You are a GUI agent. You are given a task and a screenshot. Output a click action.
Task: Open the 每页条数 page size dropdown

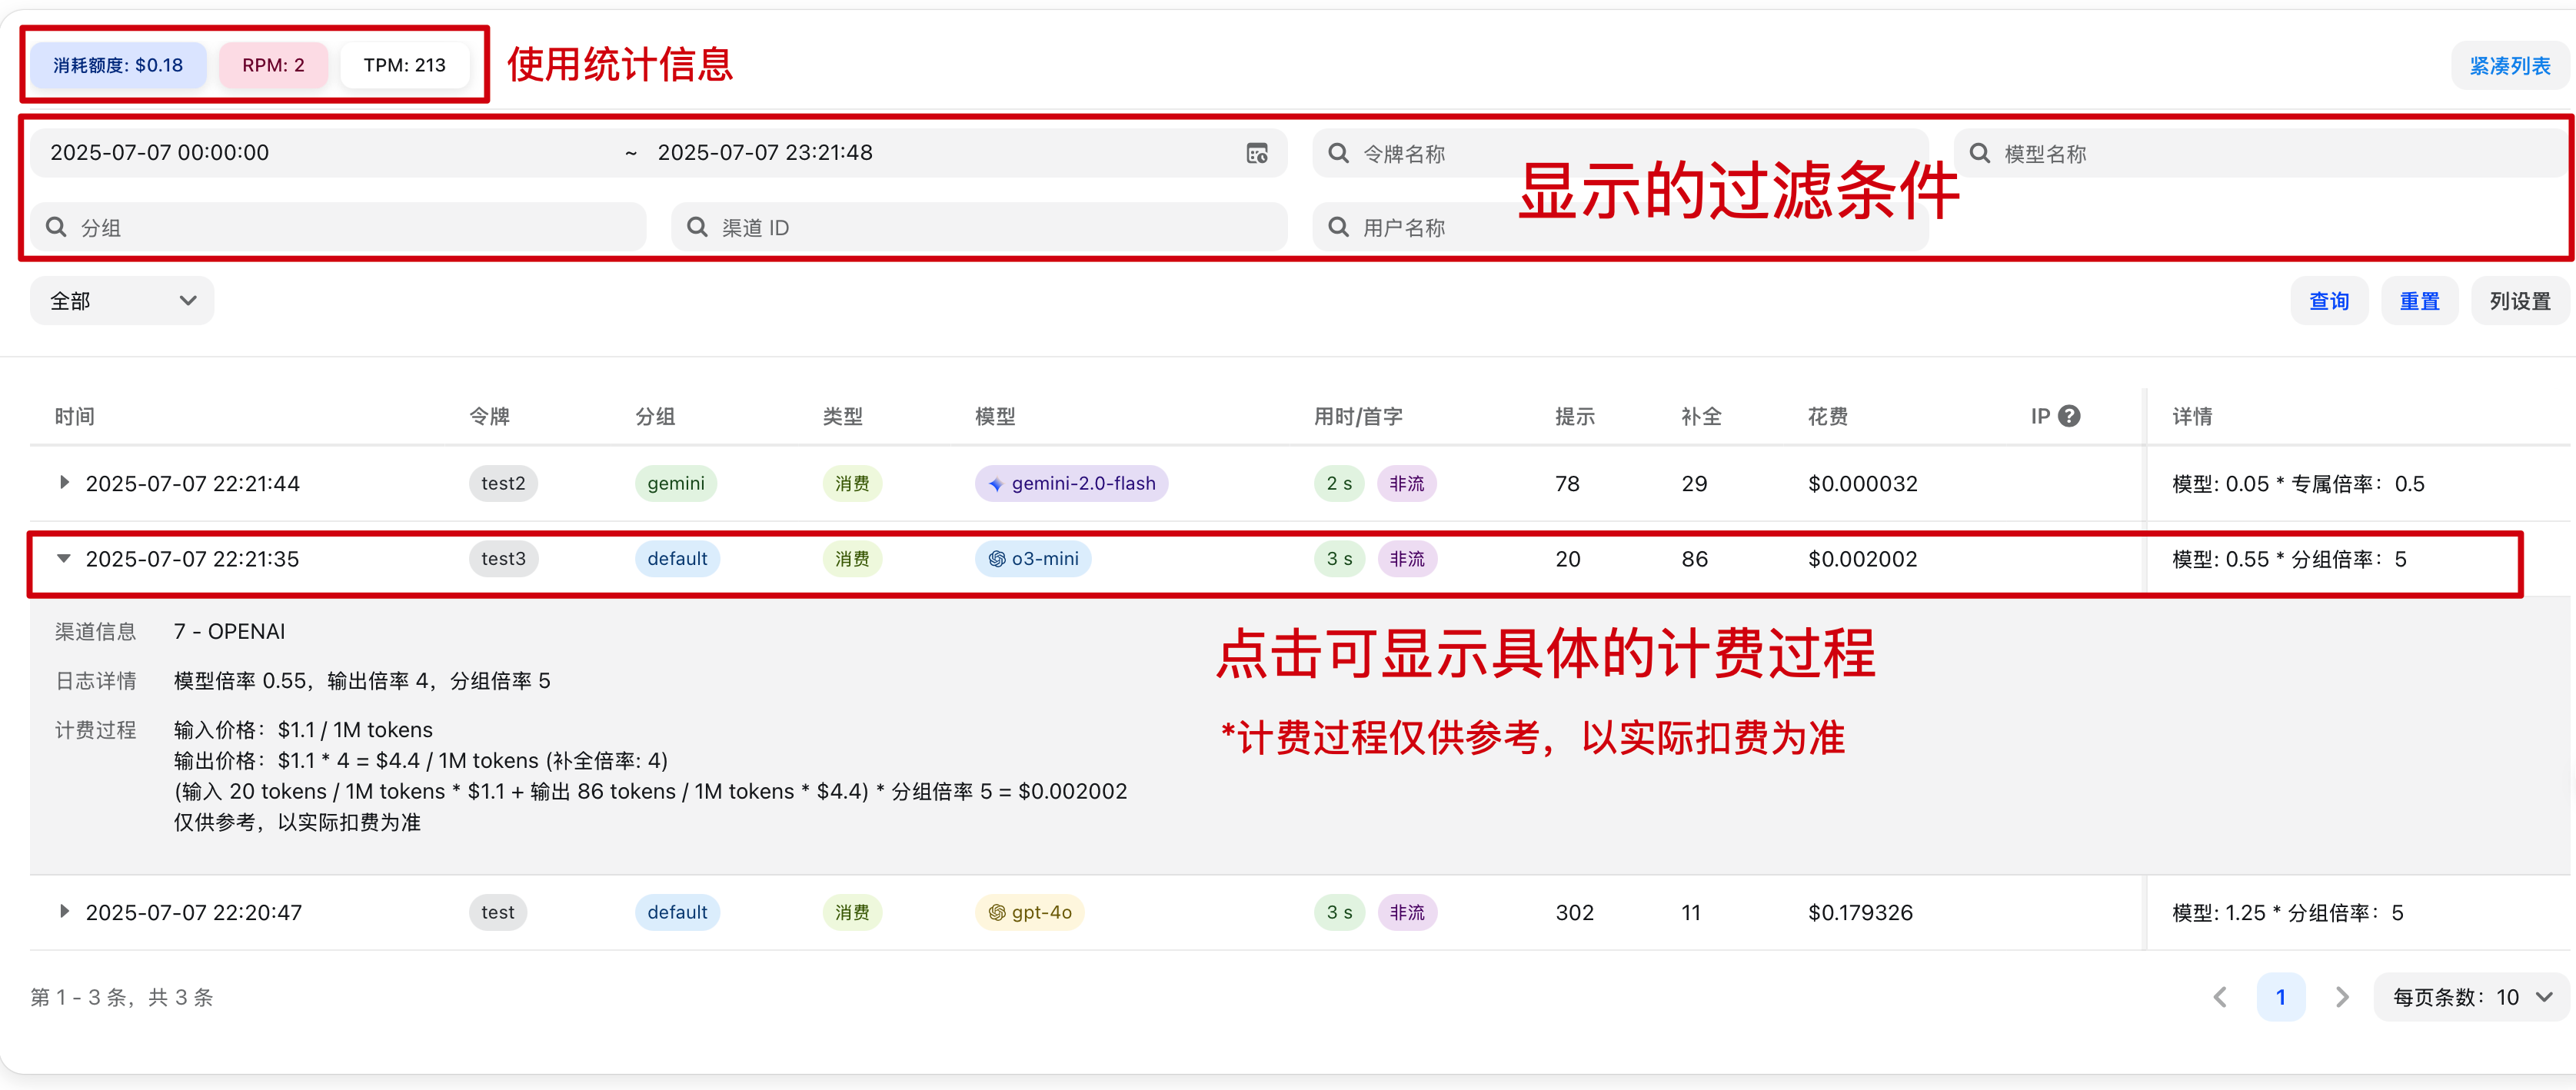2468,996
